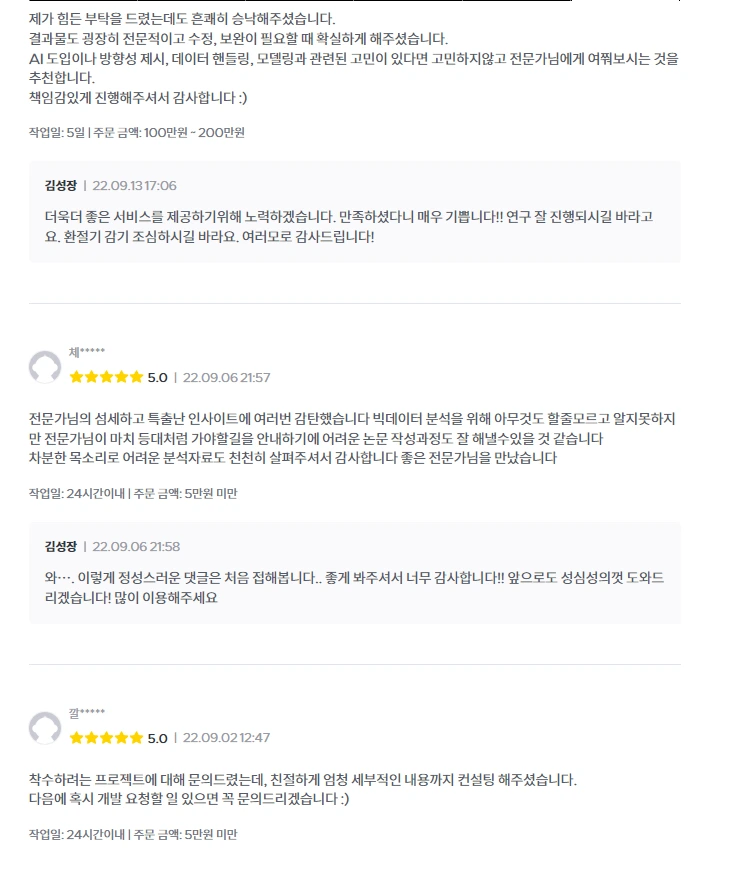Click the 5.0 score next to 22.09.02 12:47
Screen dimensions: 729x871
pyautogui.click(x=158, y=738)
